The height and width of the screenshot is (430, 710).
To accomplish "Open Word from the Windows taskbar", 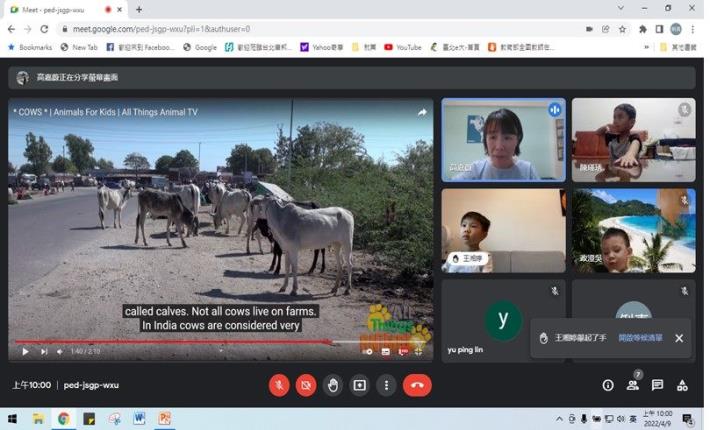I will (x=139, y=418).
